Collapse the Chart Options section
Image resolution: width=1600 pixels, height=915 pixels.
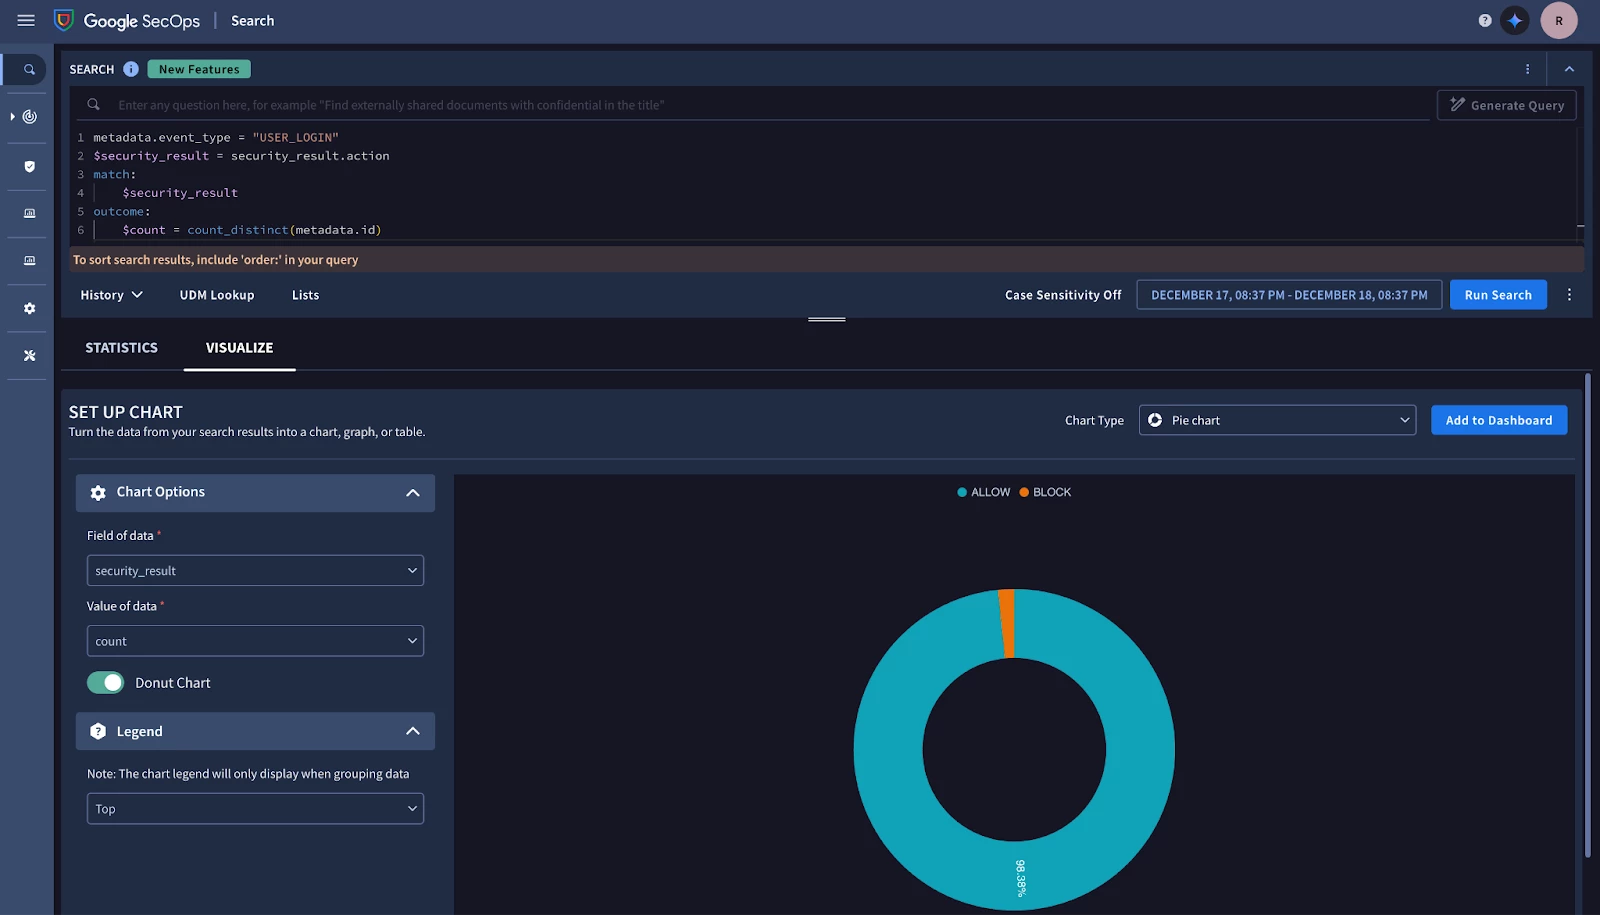click(413, 493)
